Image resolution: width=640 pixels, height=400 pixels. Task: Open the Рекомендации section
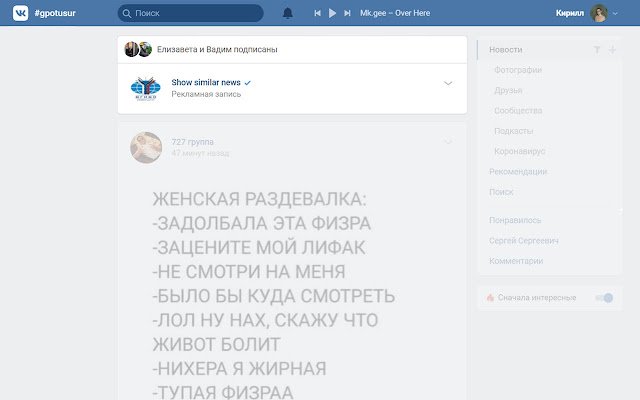518,171
